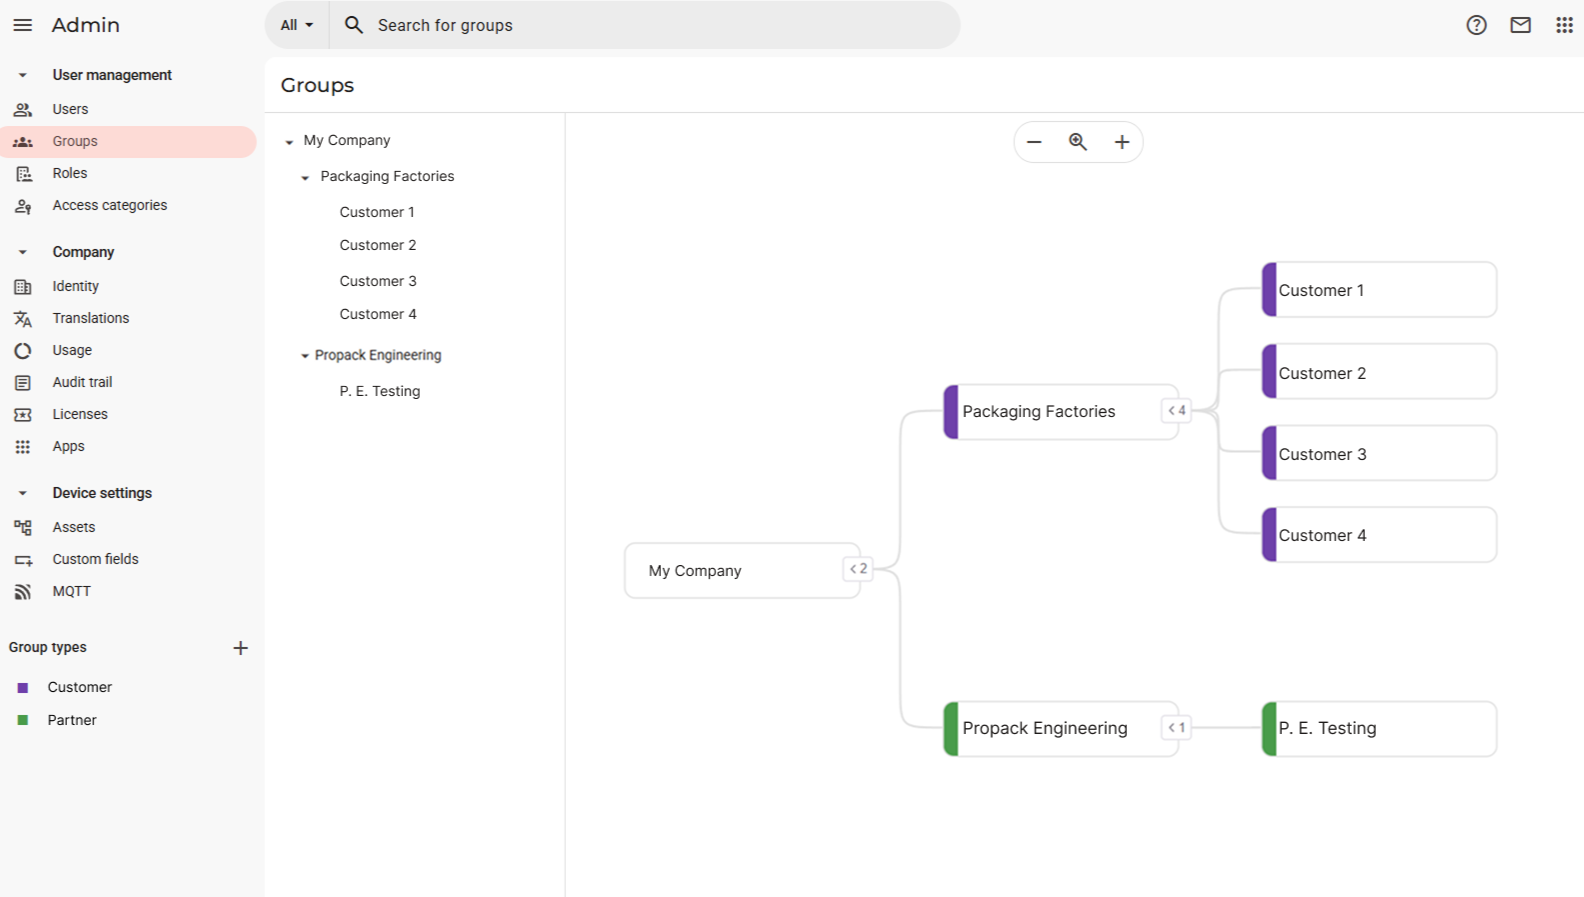Click the Custom fields icon

click(x=23, y=560)
